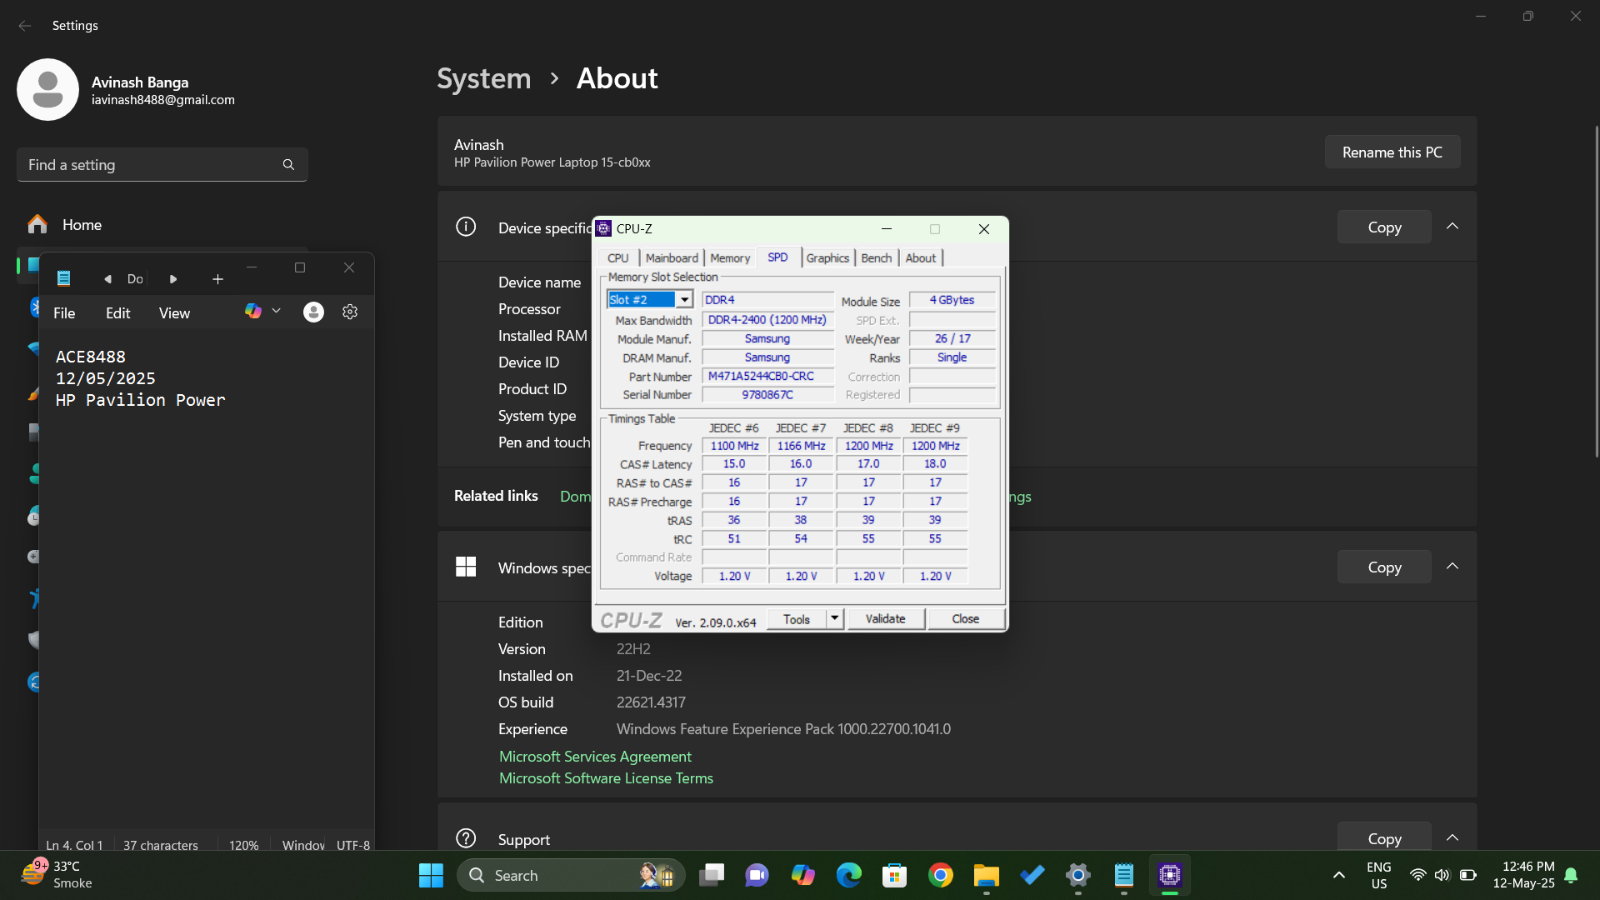Click the M471A5244CB0-CRC part number field
Screen dimensions: 1600x900
(768, 377)
